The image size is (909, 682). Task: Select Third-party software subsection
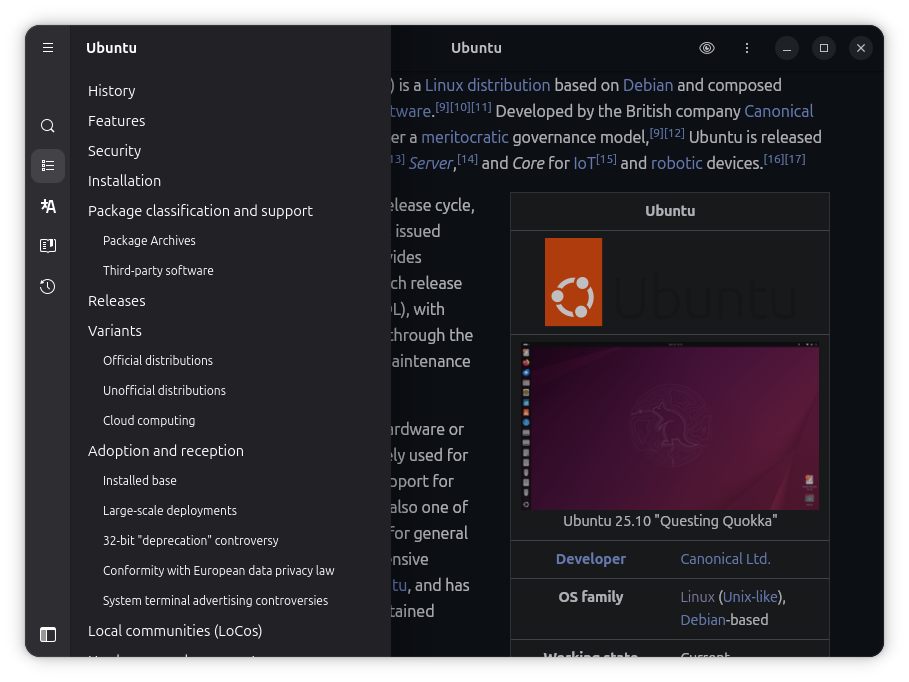pos(158,270)
